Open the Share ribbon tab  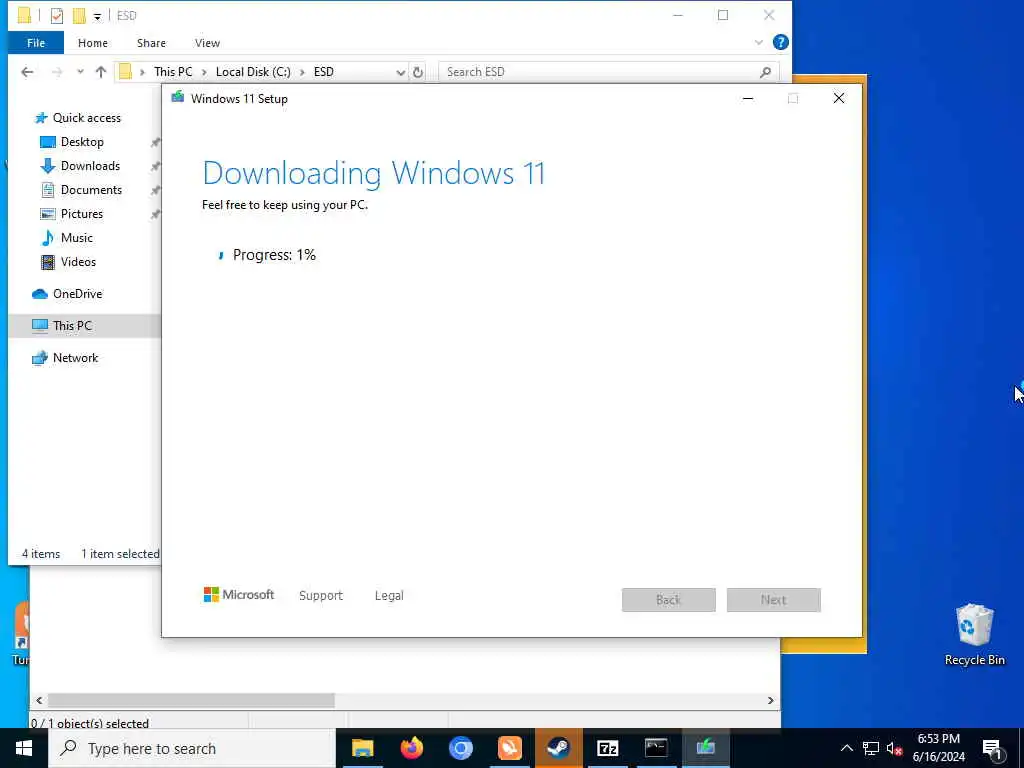tap(151, 43)
